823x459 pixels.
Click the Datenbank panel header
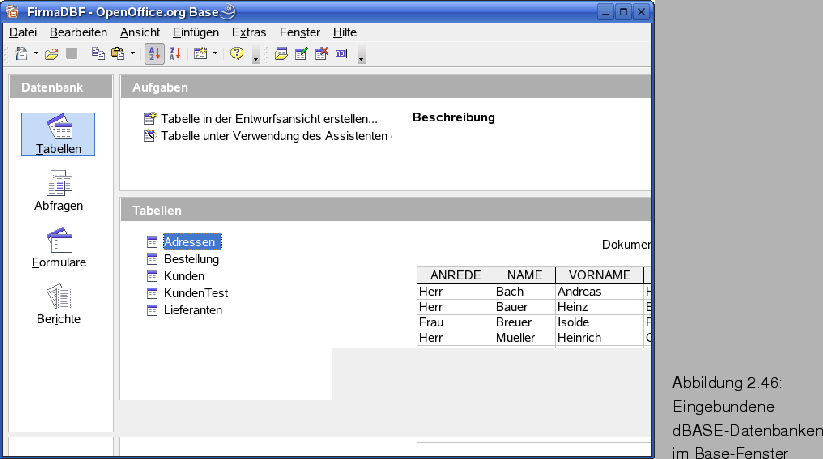[61, 87]
